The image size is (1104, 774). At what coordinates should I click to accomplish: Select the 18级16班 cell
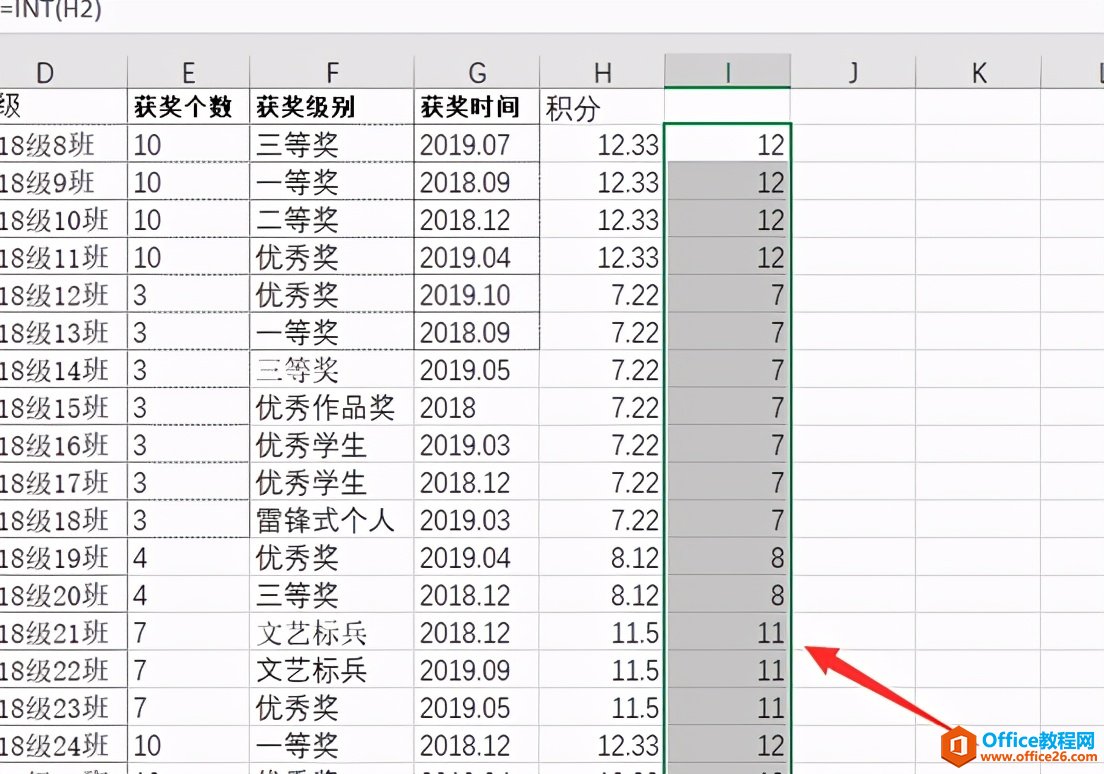[63, 444]
